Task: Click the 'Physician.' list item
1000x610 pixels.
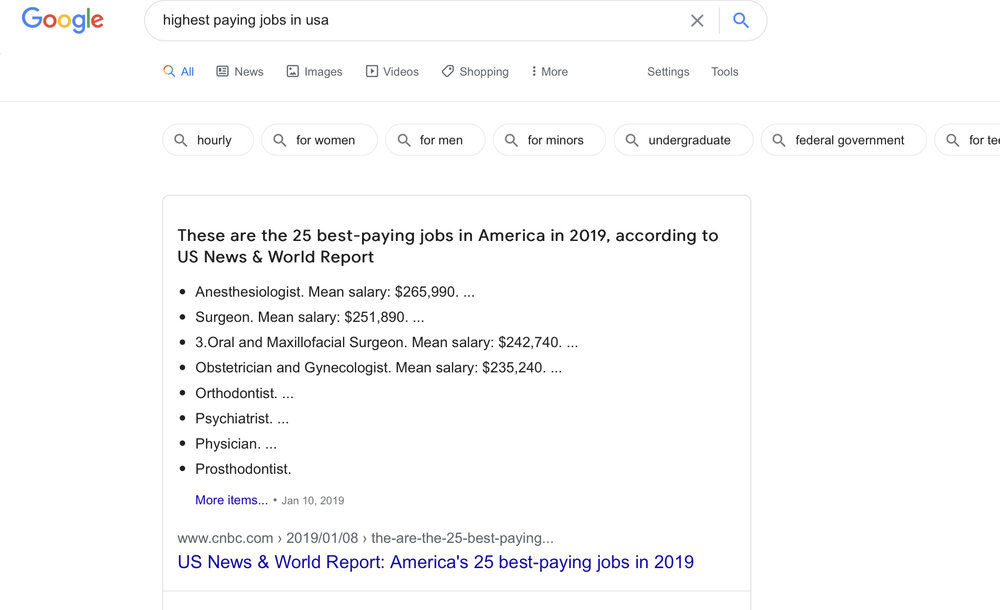Action: pos(236,443)
